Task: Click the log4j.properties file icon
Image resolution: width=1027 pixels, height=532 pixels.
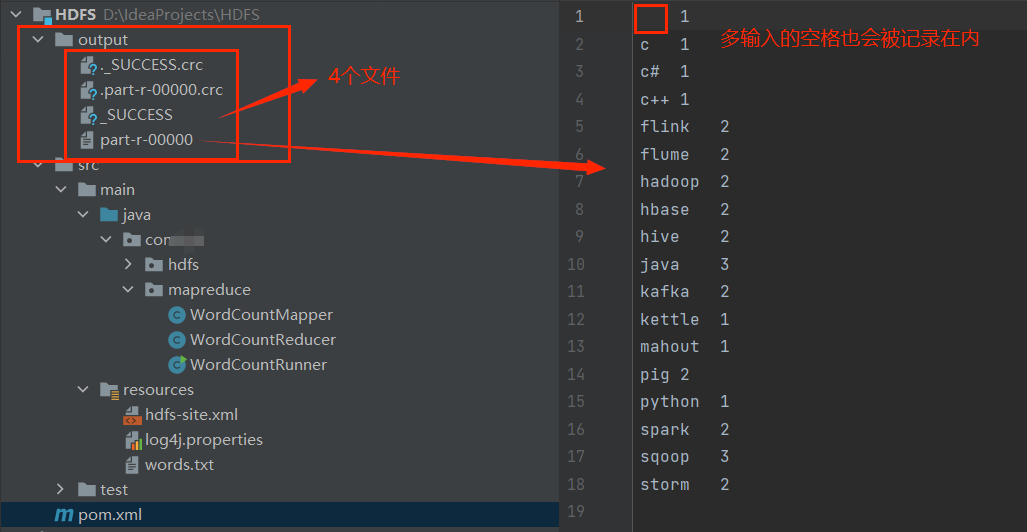Action: [x=134, y=440]
